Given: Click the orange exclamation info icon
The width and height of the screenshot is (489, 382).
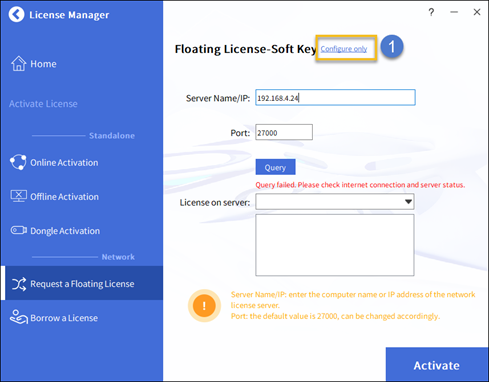Looking at the screenshot, I should click(x=204, y=306).
